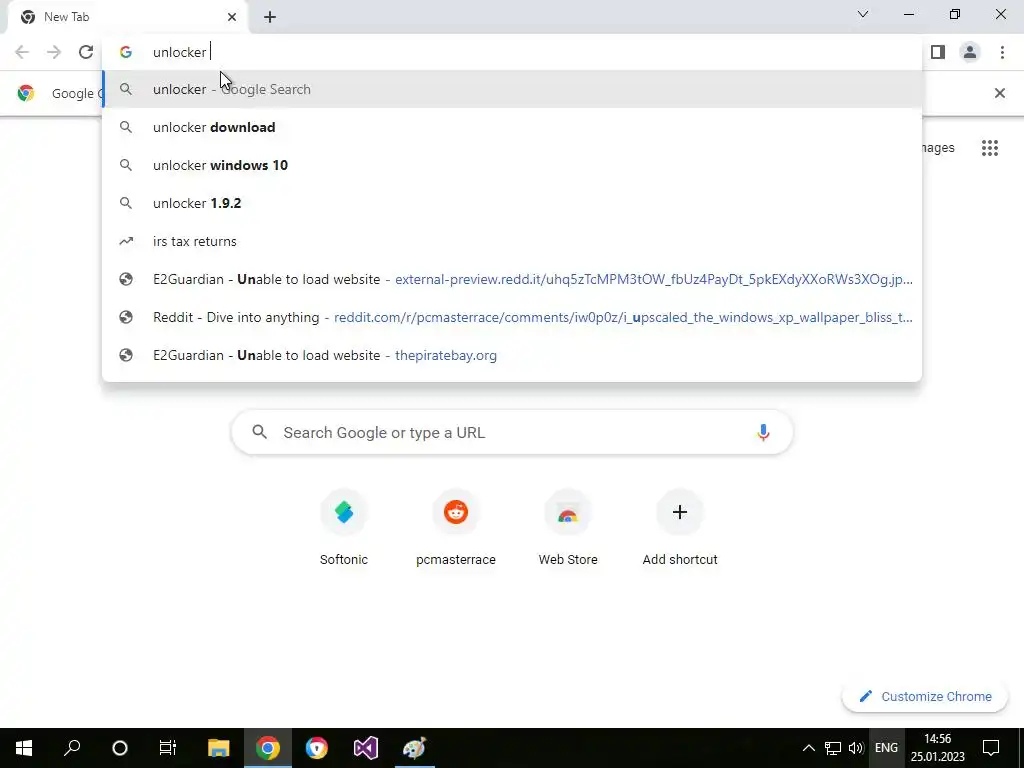1024x768 pixels.
Task: Open the Chrome three-dot menu
Action: pos(1002,52)
